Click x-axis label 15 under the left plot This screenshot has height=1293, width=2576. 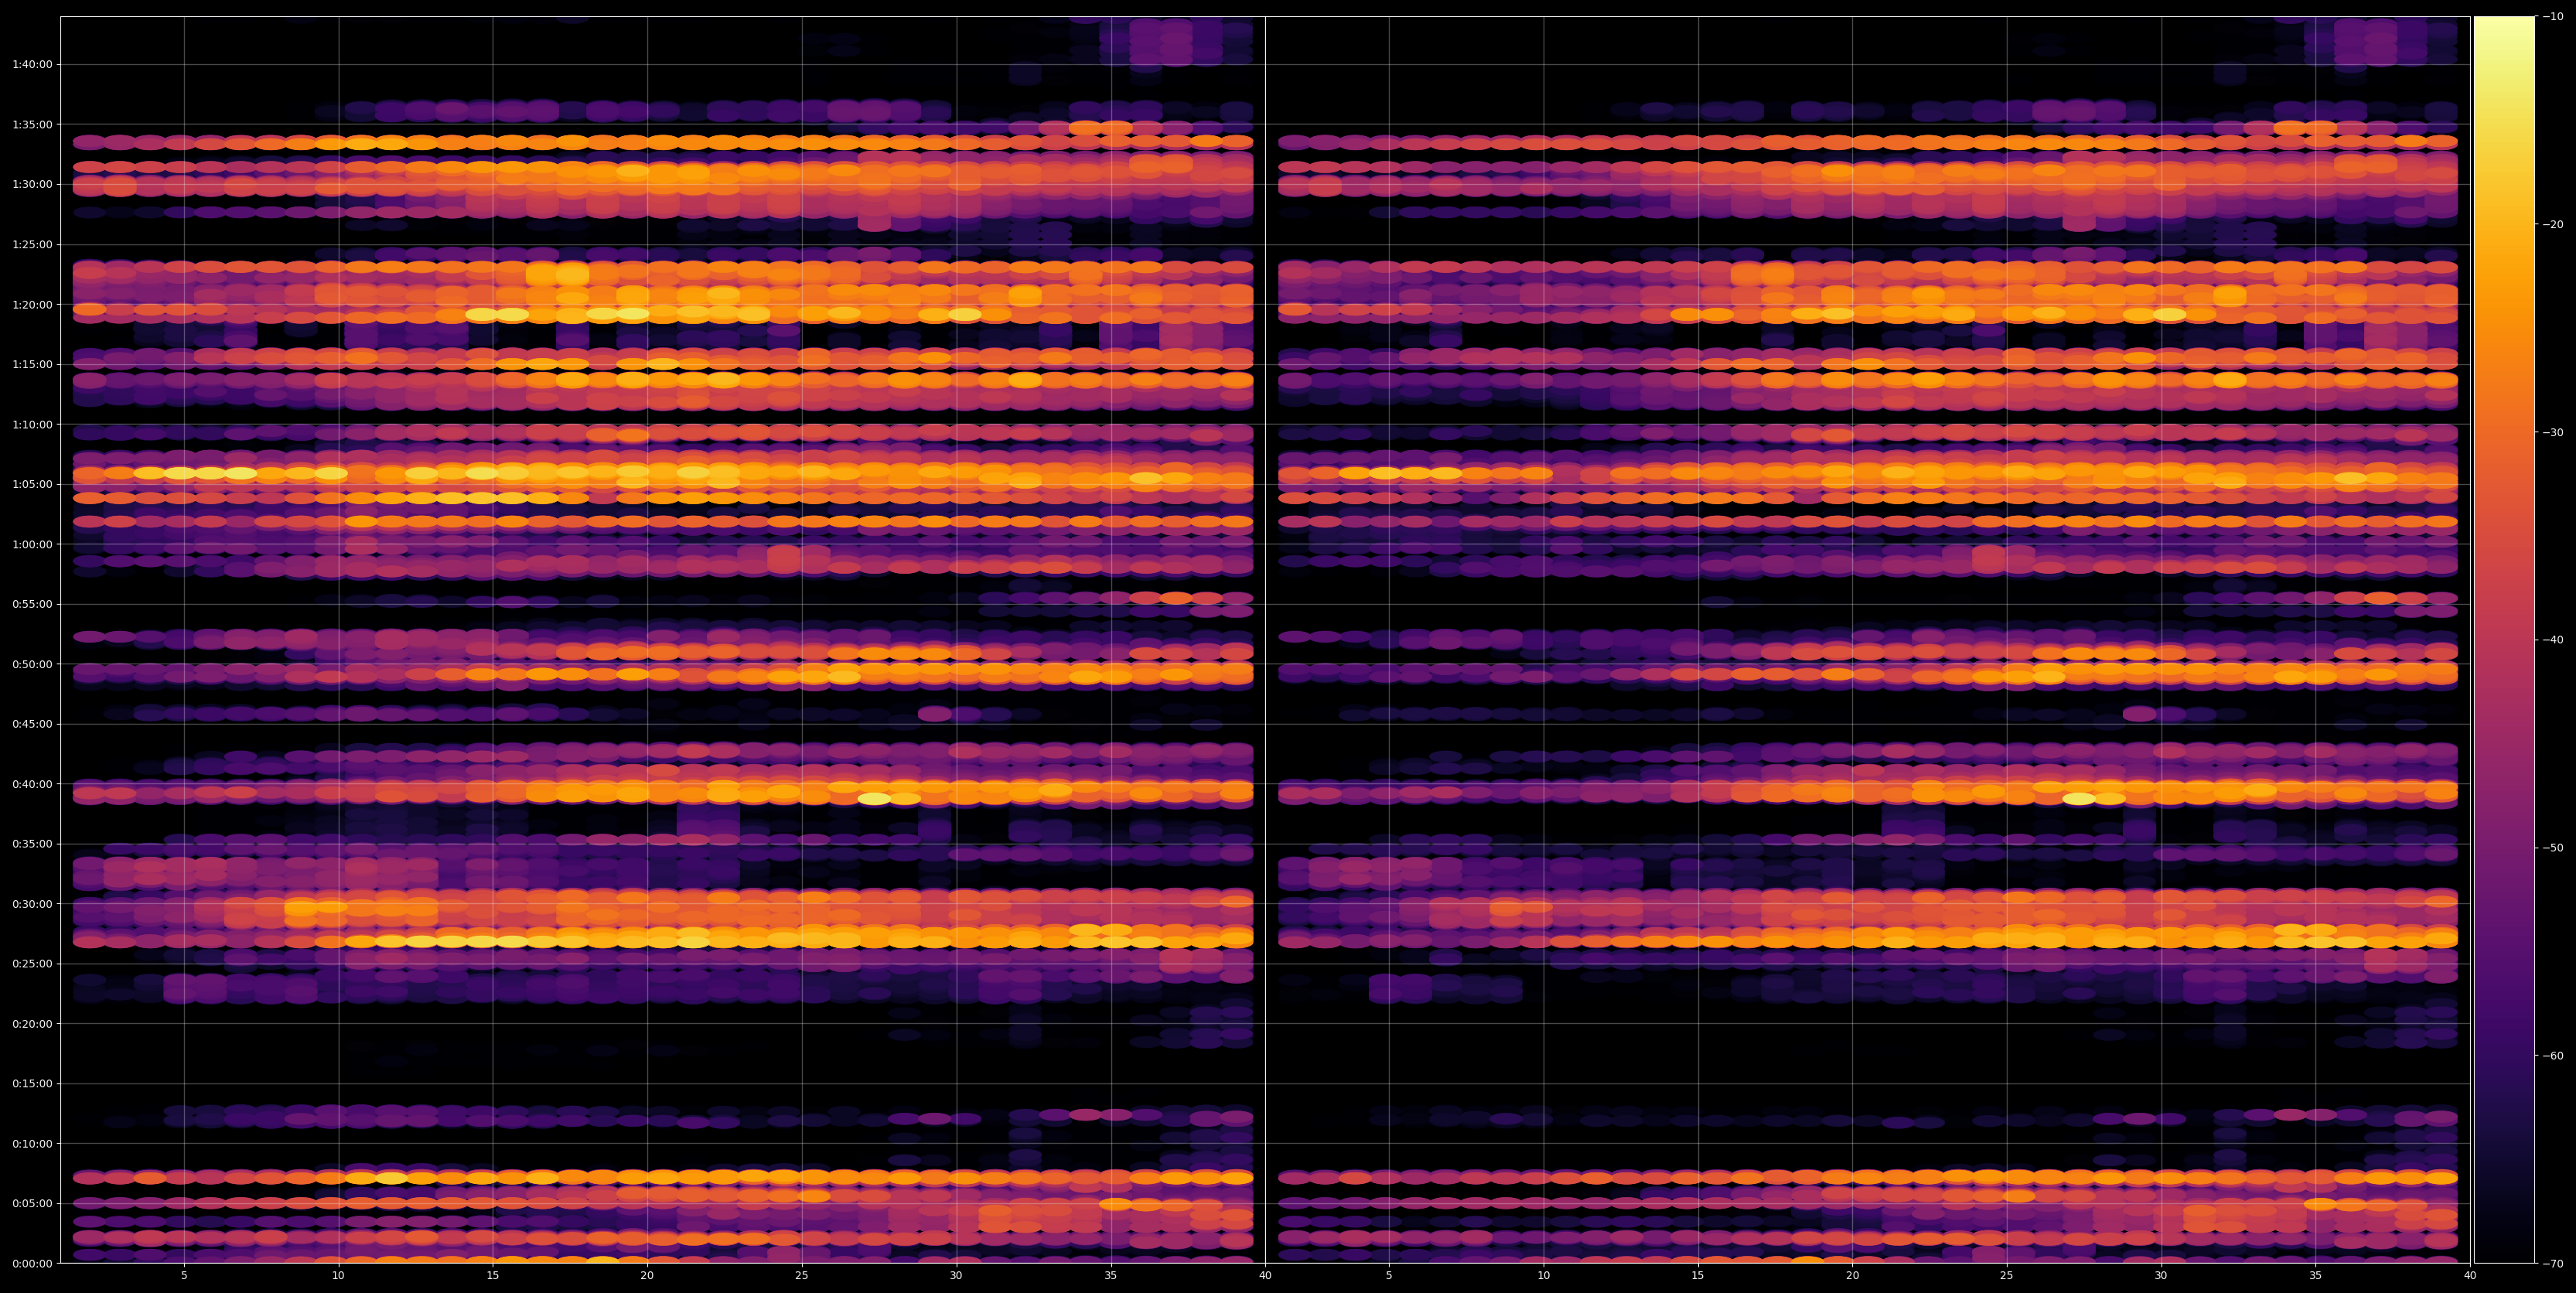pyautogui.click(x=493, y=1276)
